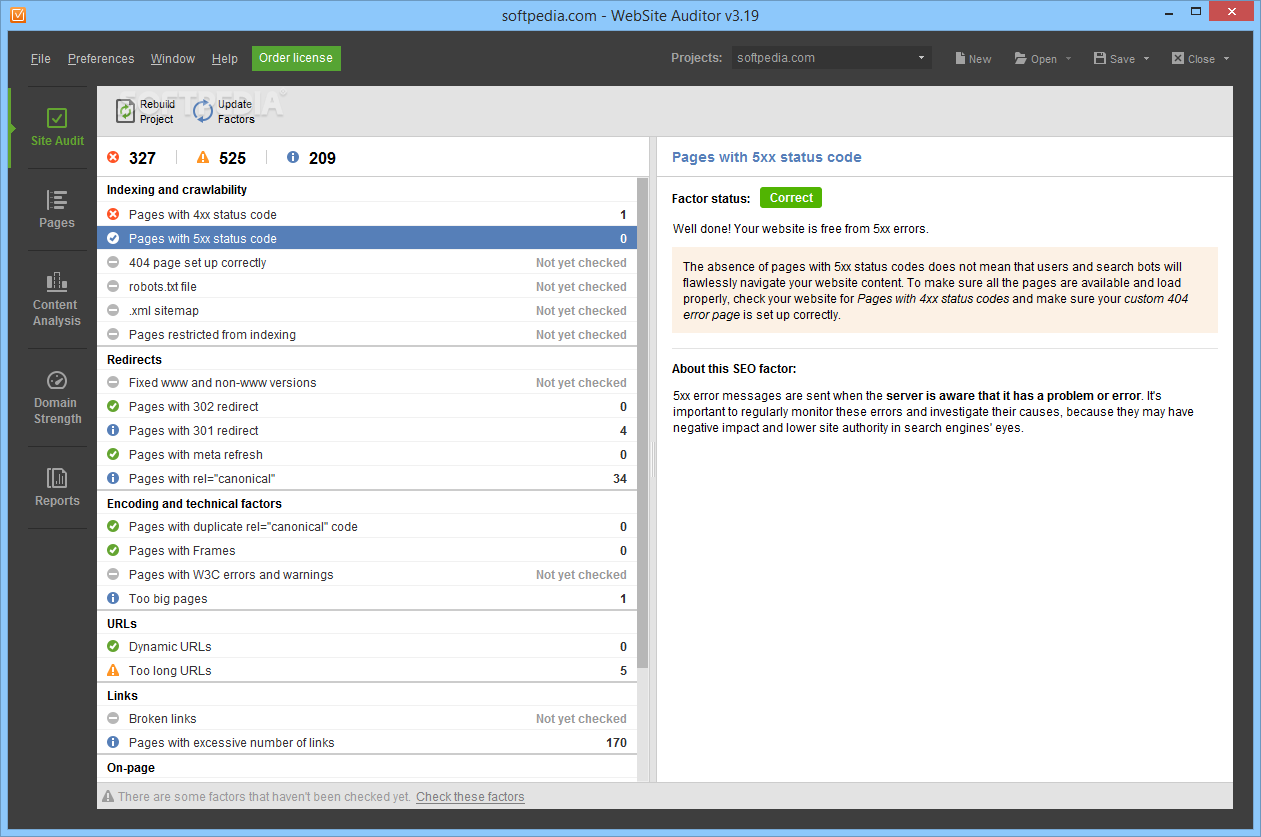Click the Save project disk icon
Screen dimensions: 1261x837
(1099, 58)
